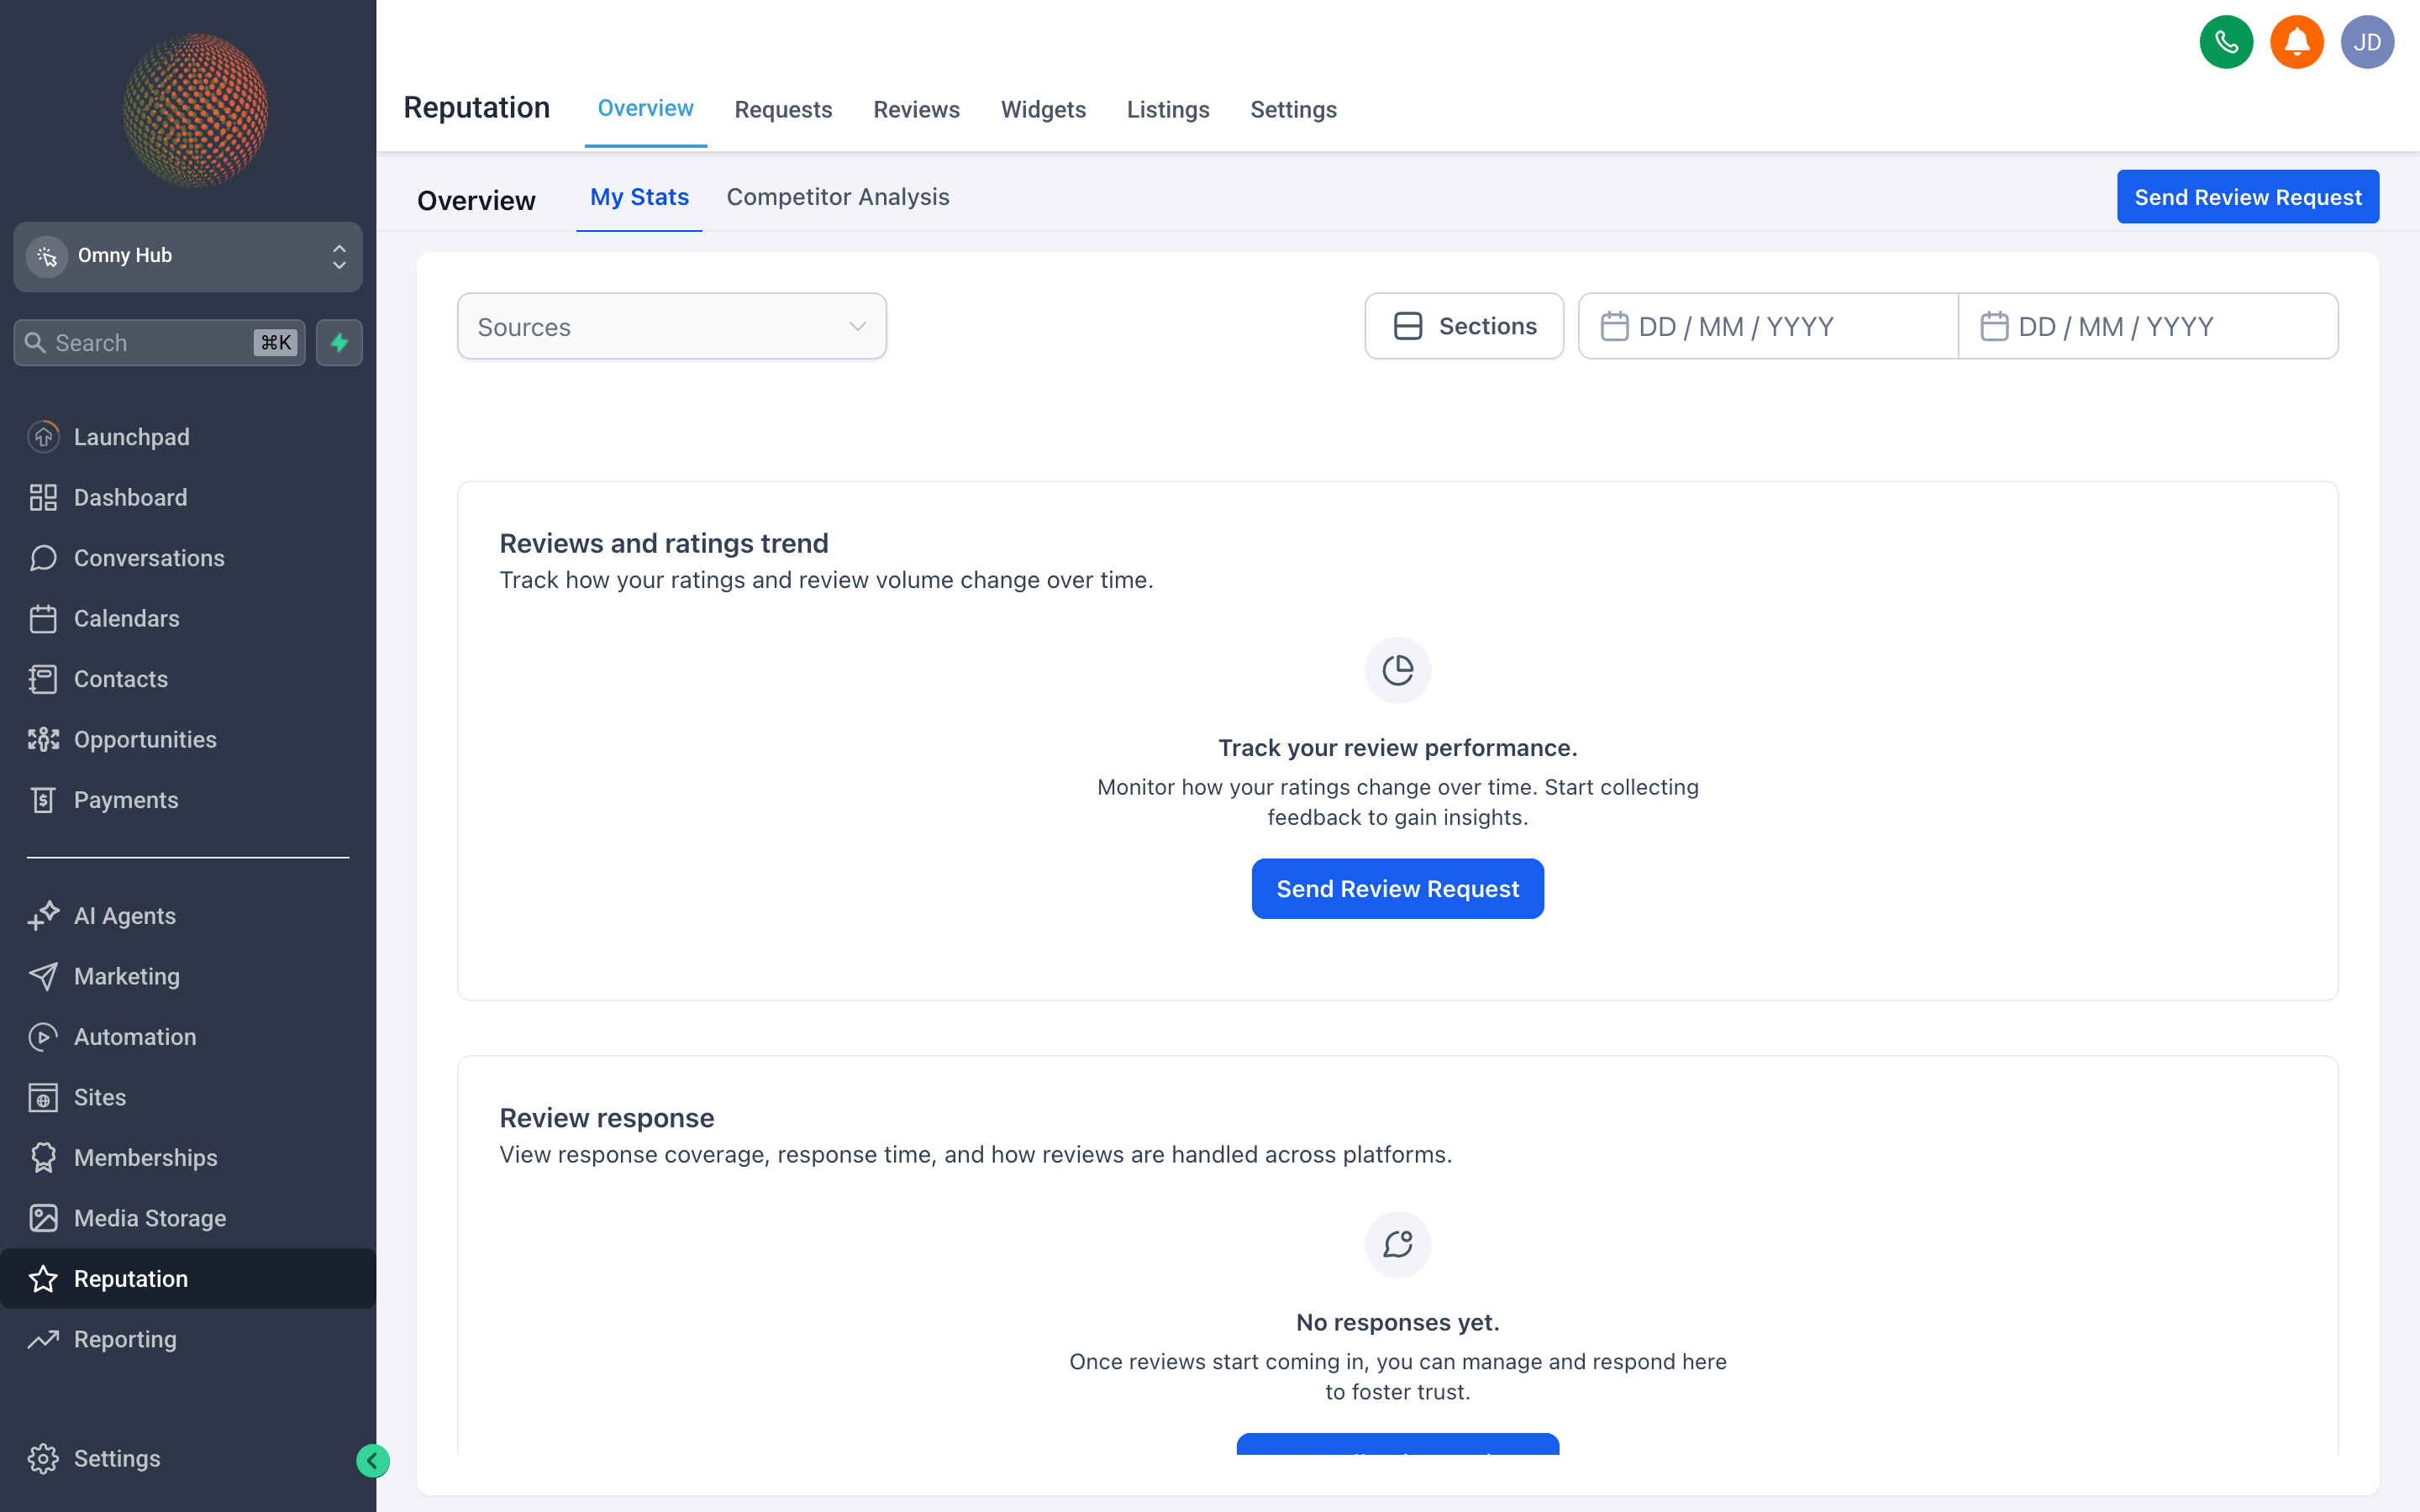Click the Media Storage image icon
Screen dimensions: 2420x1512
click(43, 1218)
